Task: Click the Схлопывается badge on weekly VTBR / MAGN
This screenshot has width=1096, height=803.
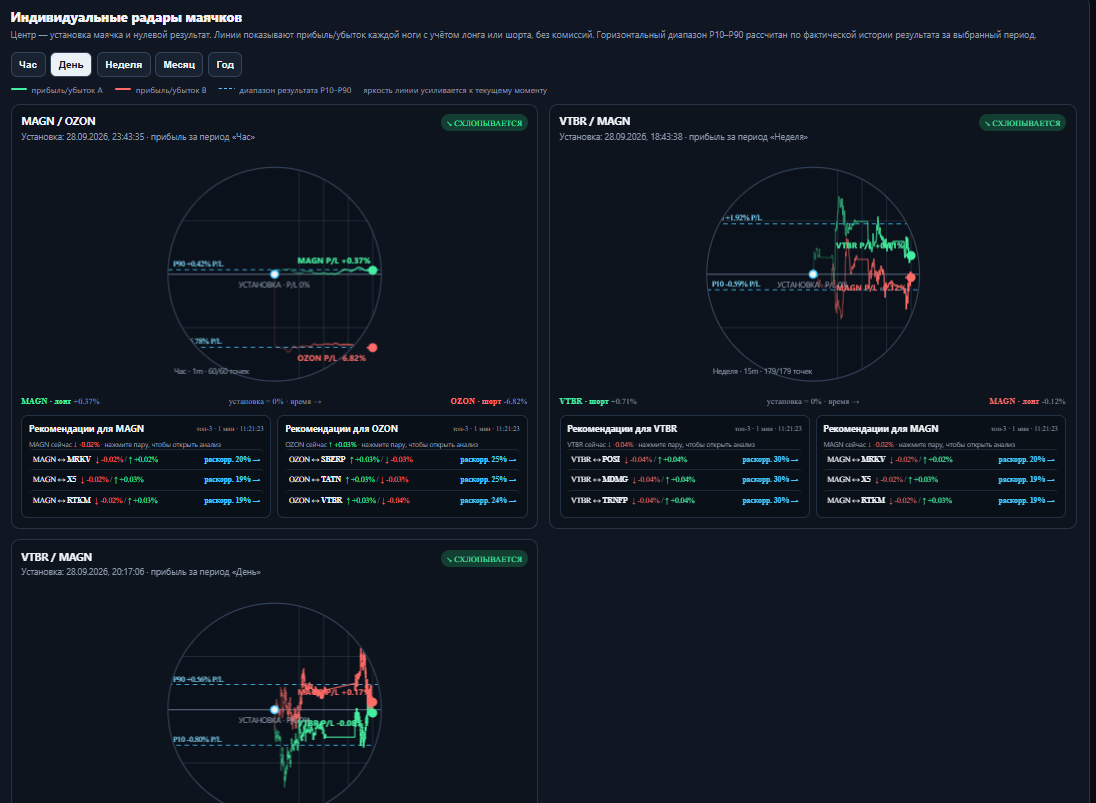Action: 1023,123
